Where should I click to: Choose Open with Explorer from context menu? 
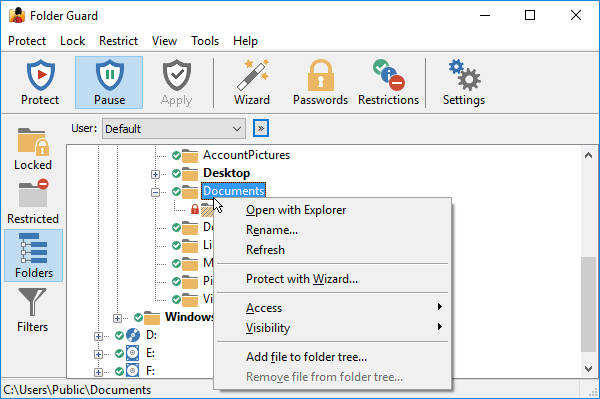click(332, 210)
